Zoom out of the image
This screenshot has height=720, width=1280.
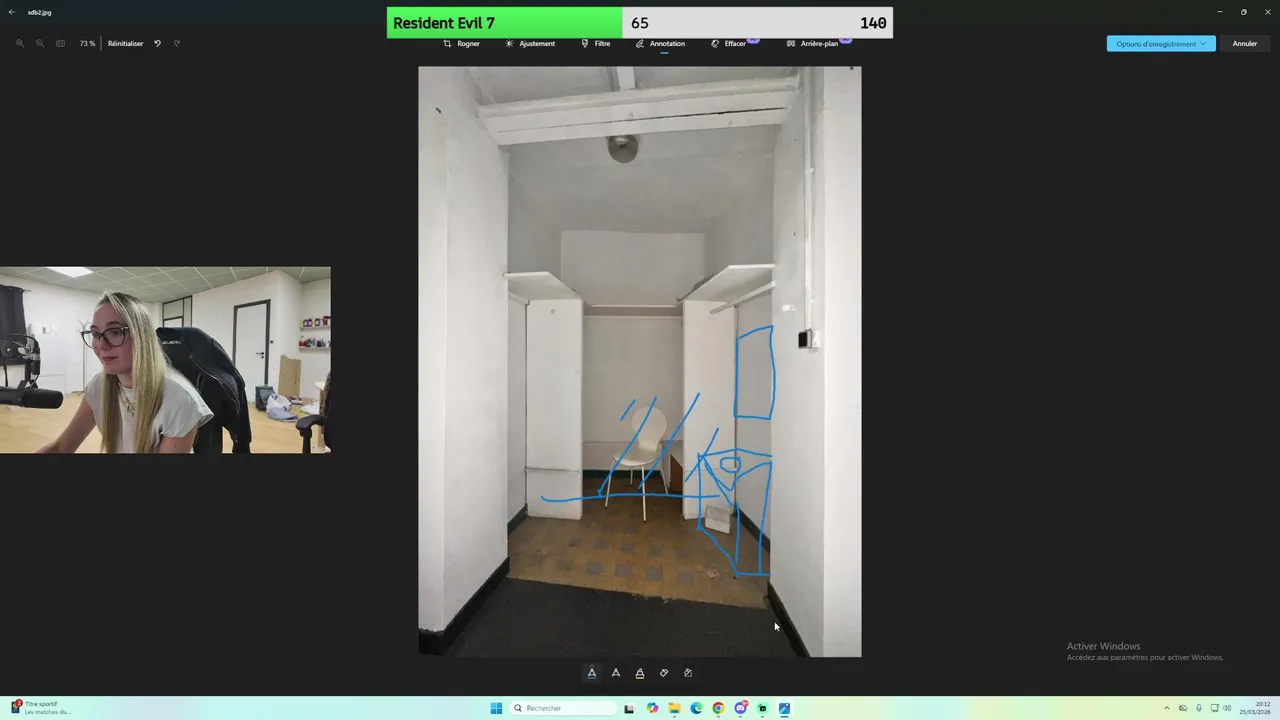(40, 44)
